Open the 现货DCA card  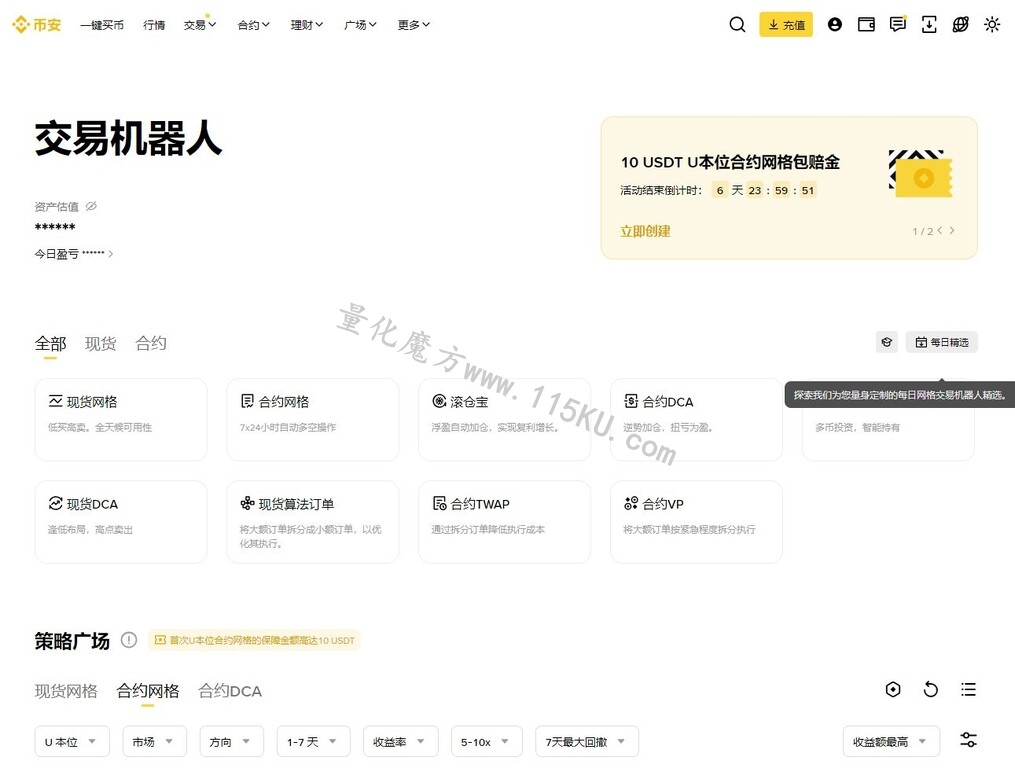(x=121, y=522)
